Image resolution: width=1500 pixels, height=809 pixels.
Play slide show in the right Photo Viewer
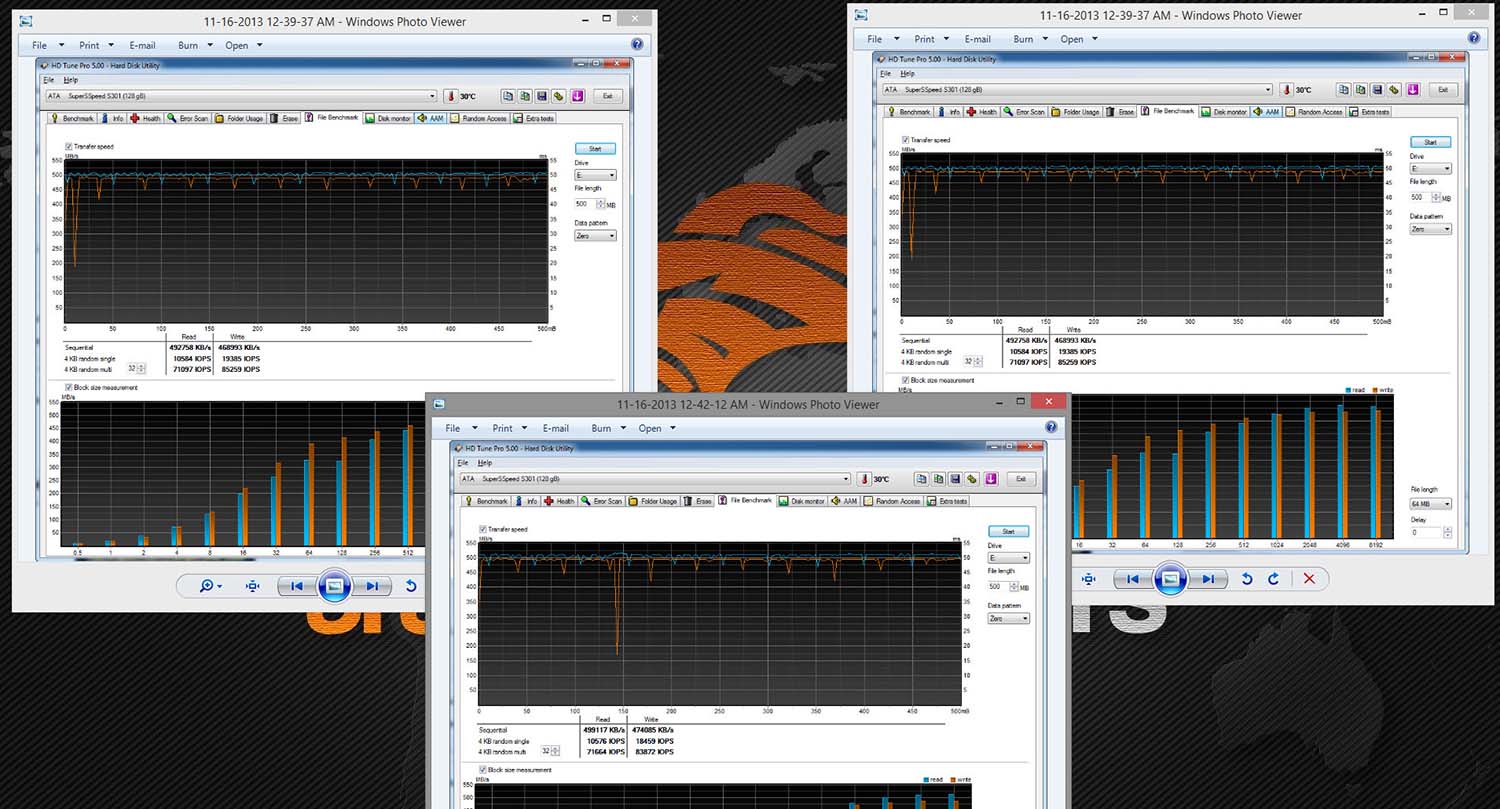[x=1170, y=579]
